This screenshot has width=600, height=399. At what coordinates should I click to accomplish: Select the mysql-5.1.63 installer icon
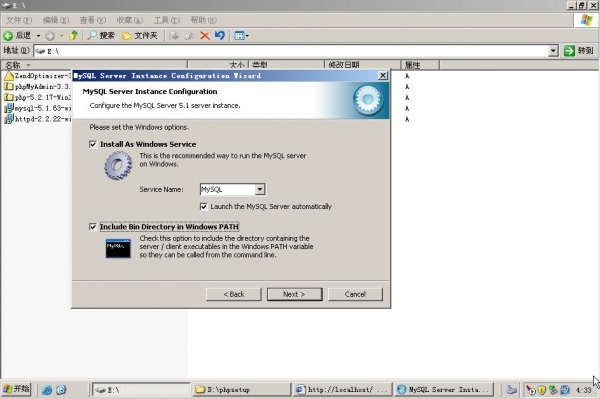pos(8,108)
